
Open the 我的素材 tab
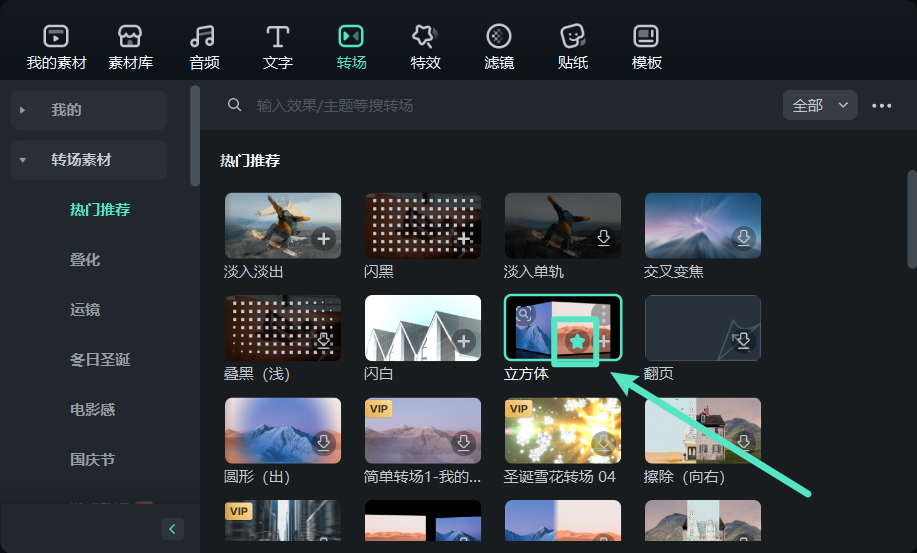tap(56, 48)
